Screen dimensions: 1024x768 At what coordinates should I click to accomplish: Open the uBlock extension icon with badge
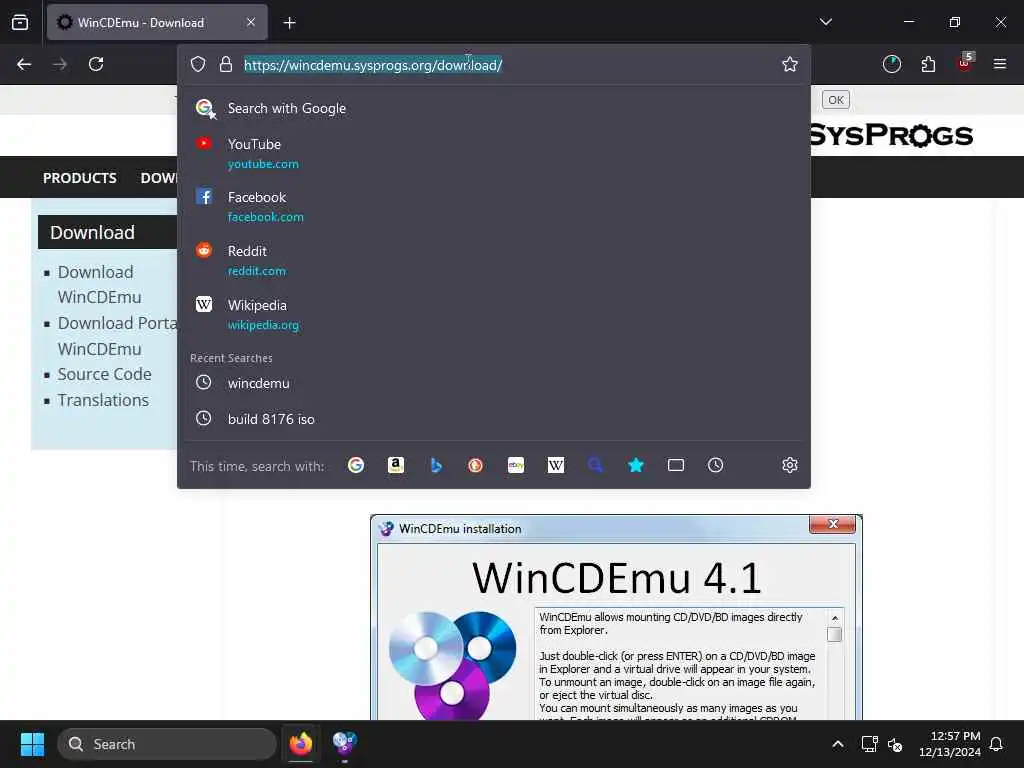tap(965, 63)
